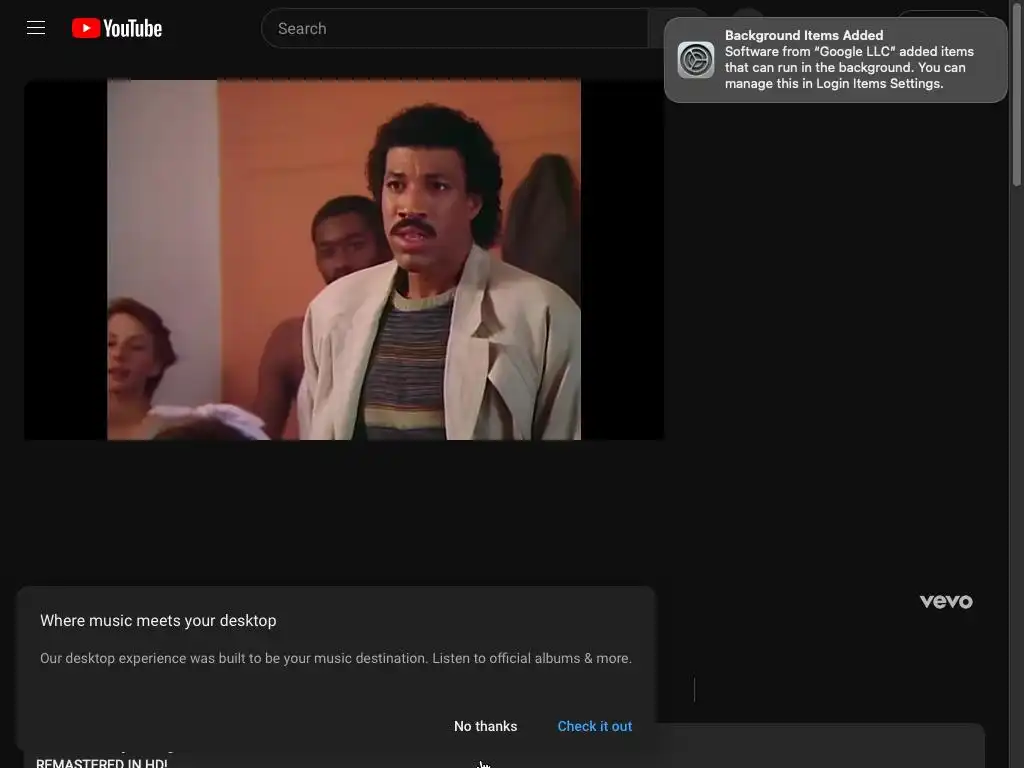Click the page's vertical scrollbar
Screen dimensions: 1024x768
pyautogui.click(x=1016, y=94)
